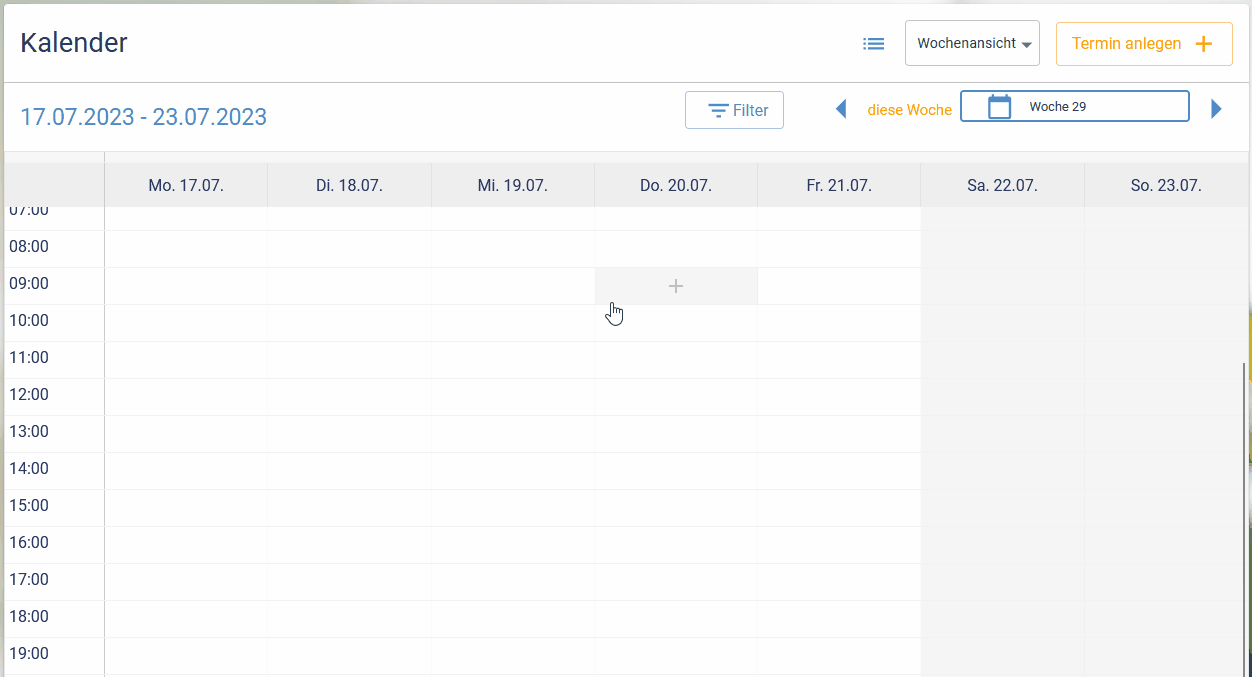Select the Fr. 21.07. column header
This screenshot has width=1252, height=677.
pyautogui.click(x=839, y=186)
